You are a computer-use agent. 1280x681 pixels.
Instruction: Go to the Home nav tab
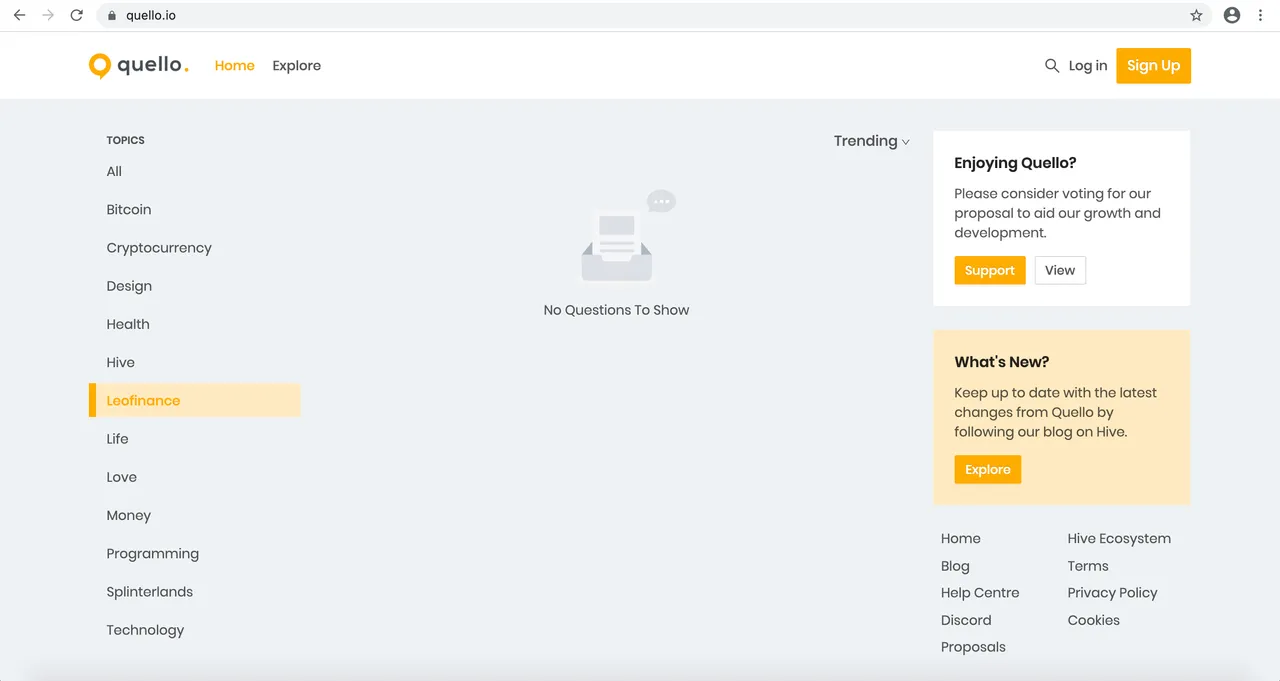[235, 65]
